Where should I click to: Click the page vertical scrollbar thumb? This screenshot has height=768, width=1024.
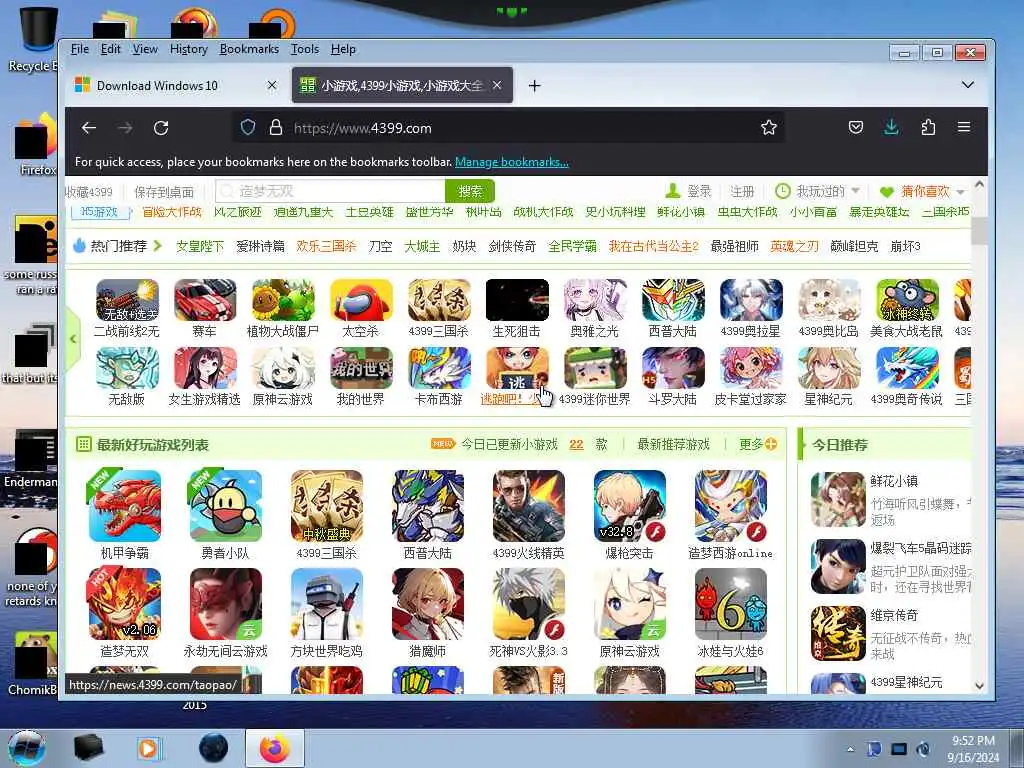[979, 231]
